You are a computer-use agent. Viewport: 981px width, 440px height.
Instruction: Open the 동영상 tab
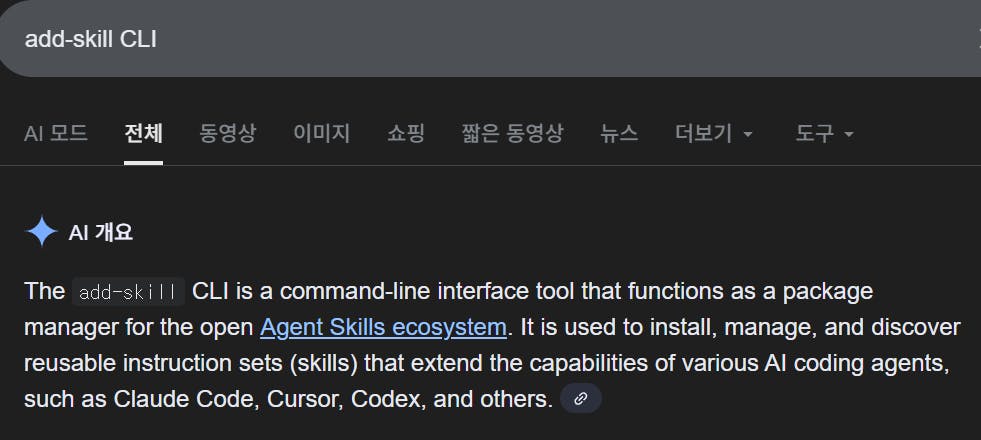228,133
